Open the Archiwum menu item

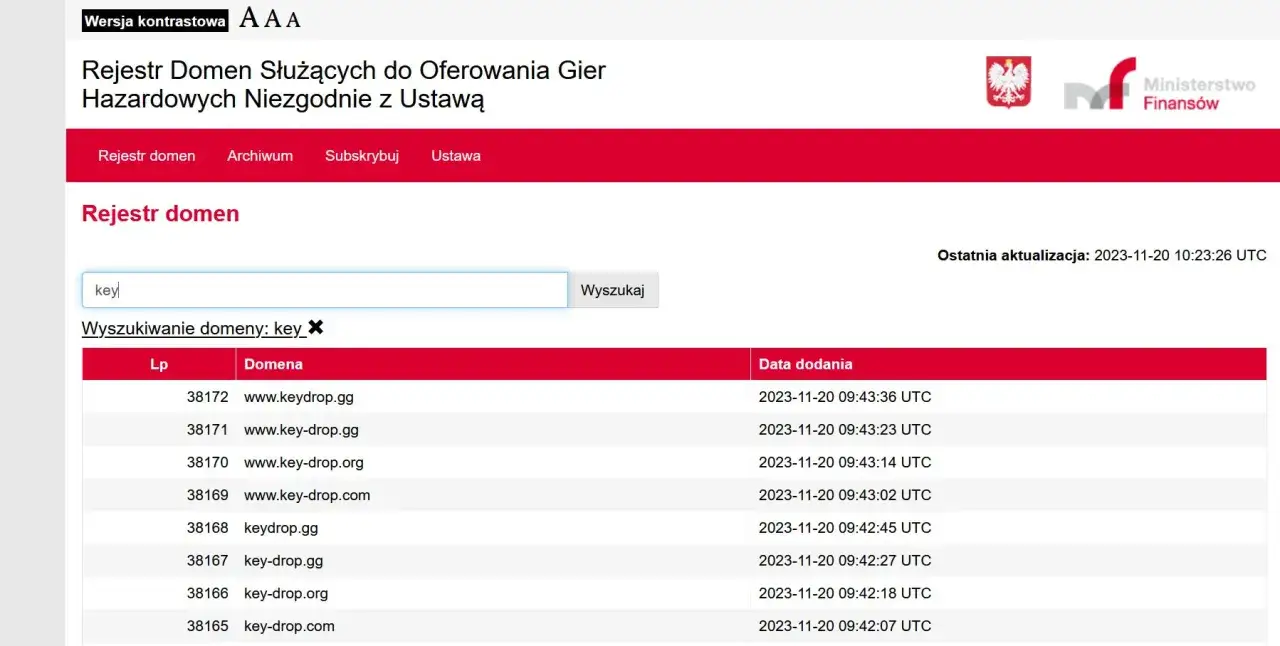[260, 156]
